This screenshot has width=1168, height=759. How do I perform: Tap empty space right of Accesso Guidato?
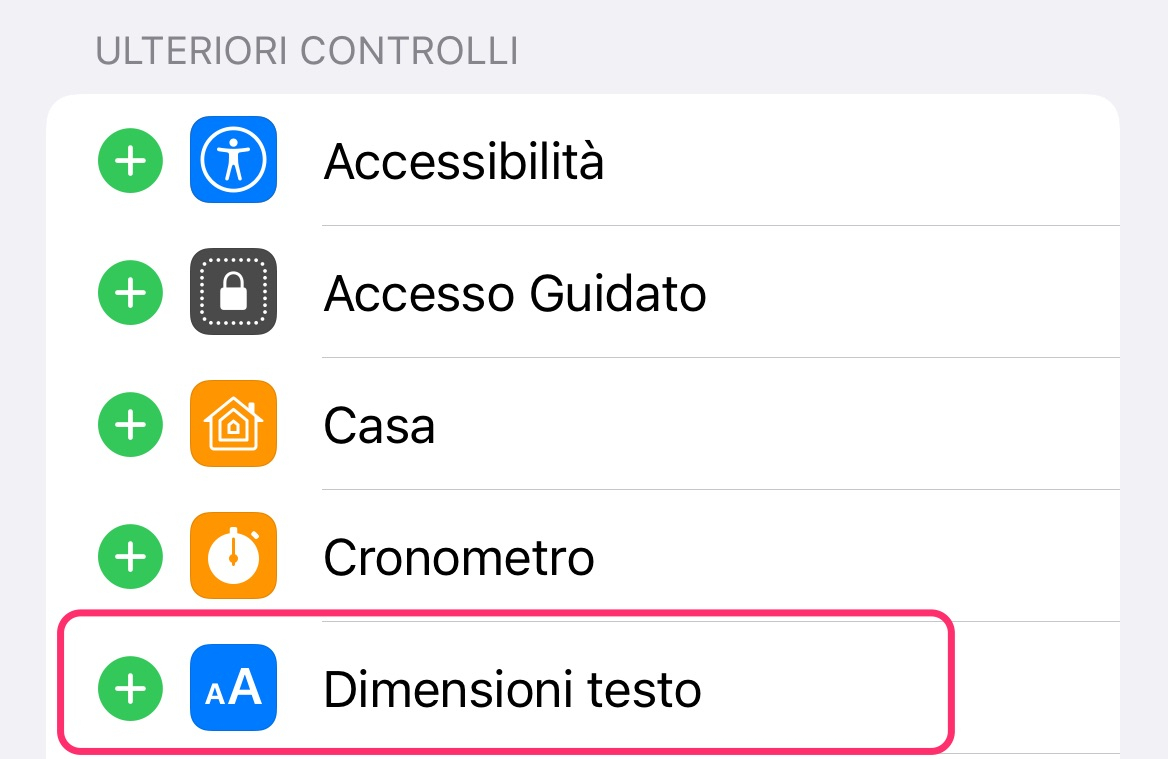[x=910, y=293]
